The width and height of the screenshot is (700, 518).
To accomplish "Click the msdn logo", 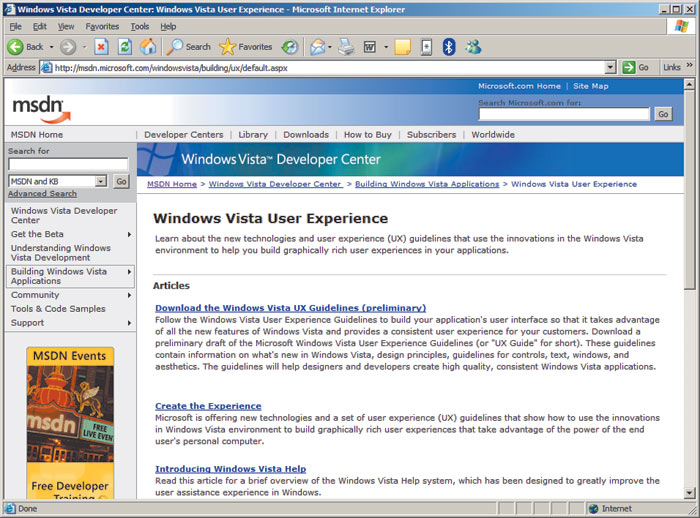I will (42, 109).
